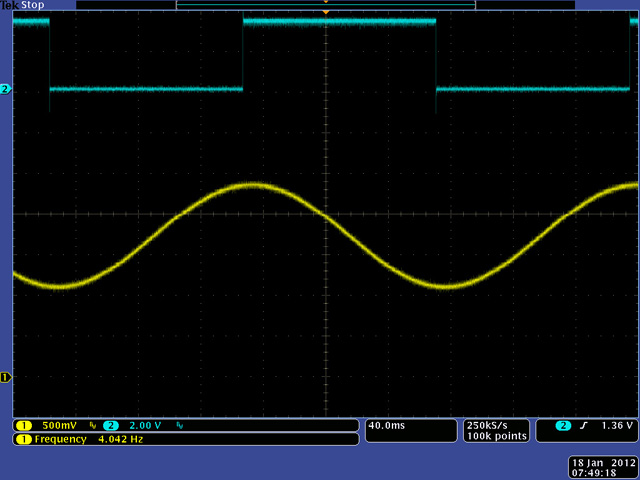Click the cyan channel 2 badge in scale readout
The height and width of the screenshot is (480, 640).
pos(110,425)
